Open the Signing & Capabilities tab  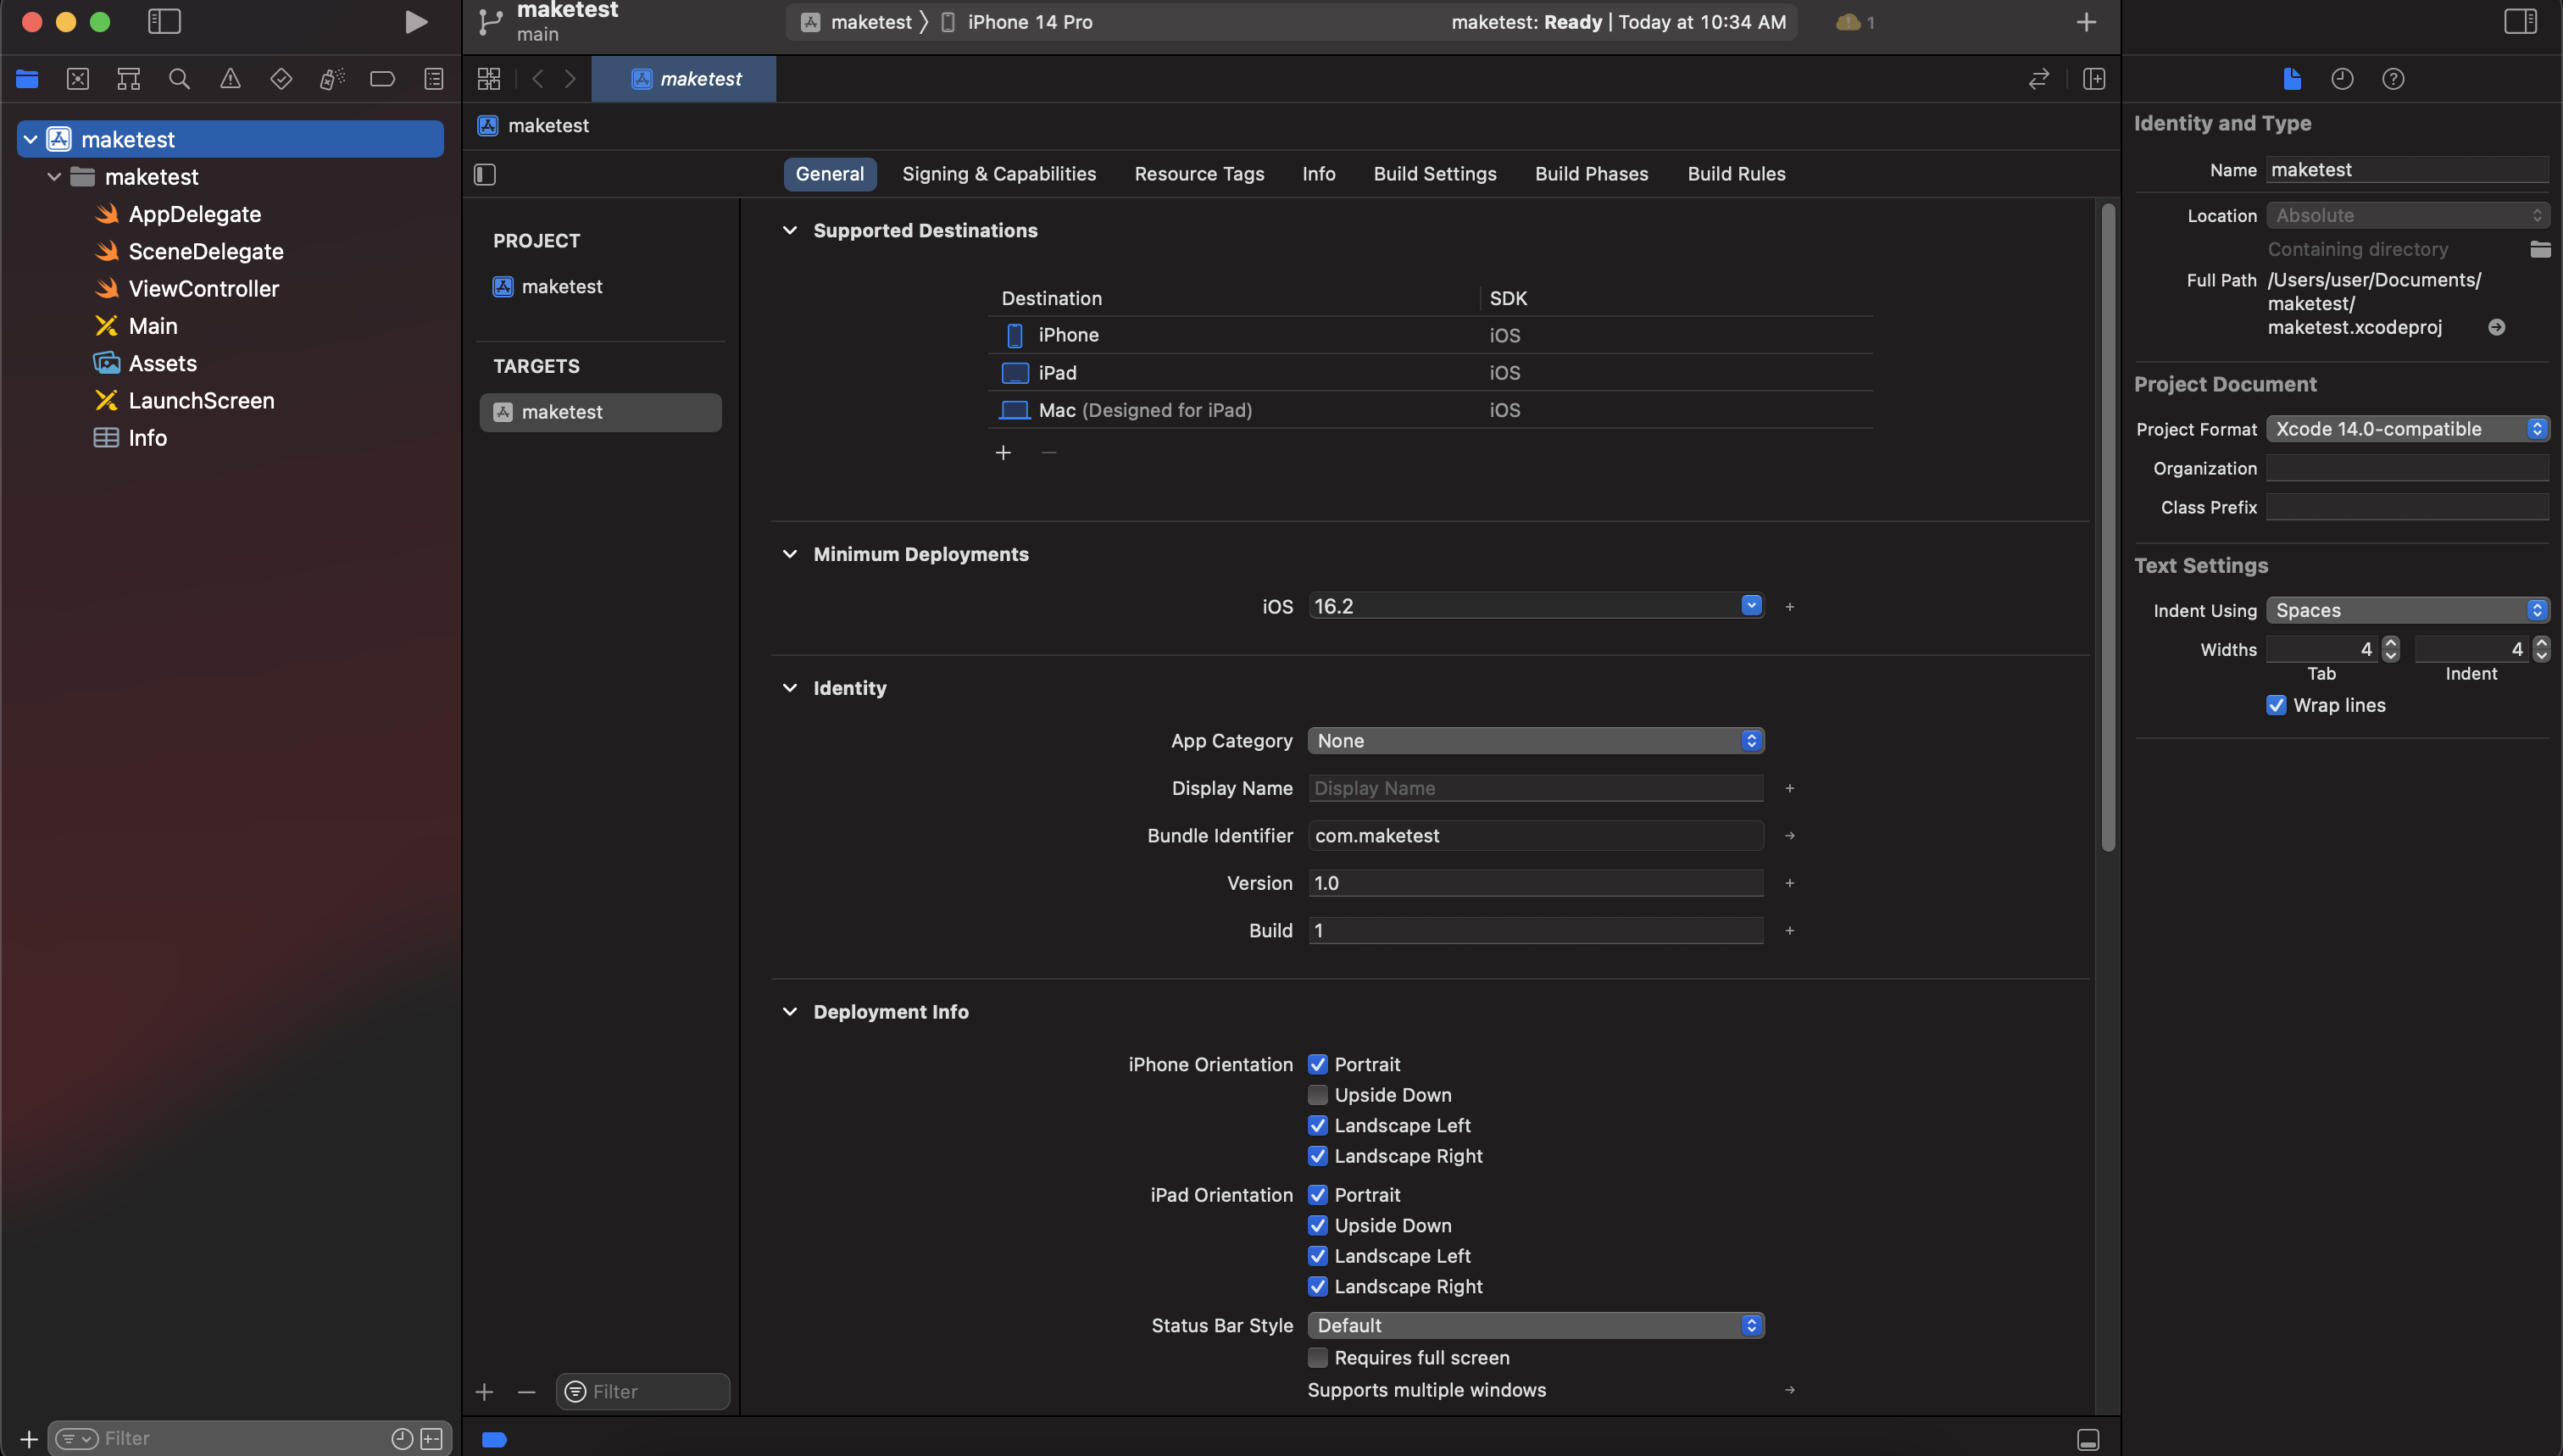[x=998, y=174]
